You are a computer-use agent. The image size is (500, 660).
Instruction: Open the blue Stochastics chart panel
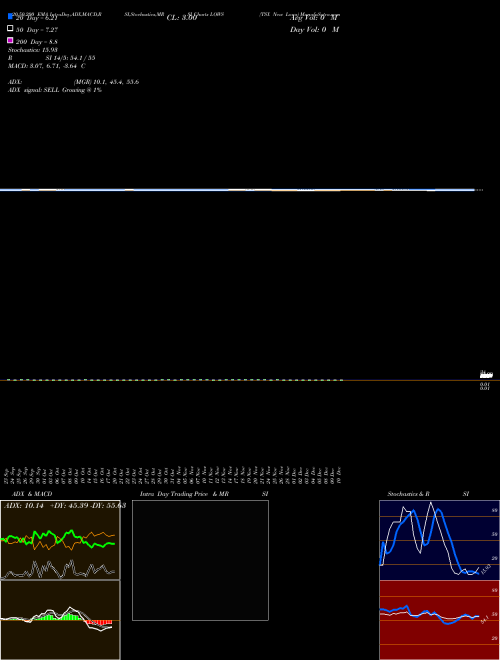click(439, 540)
